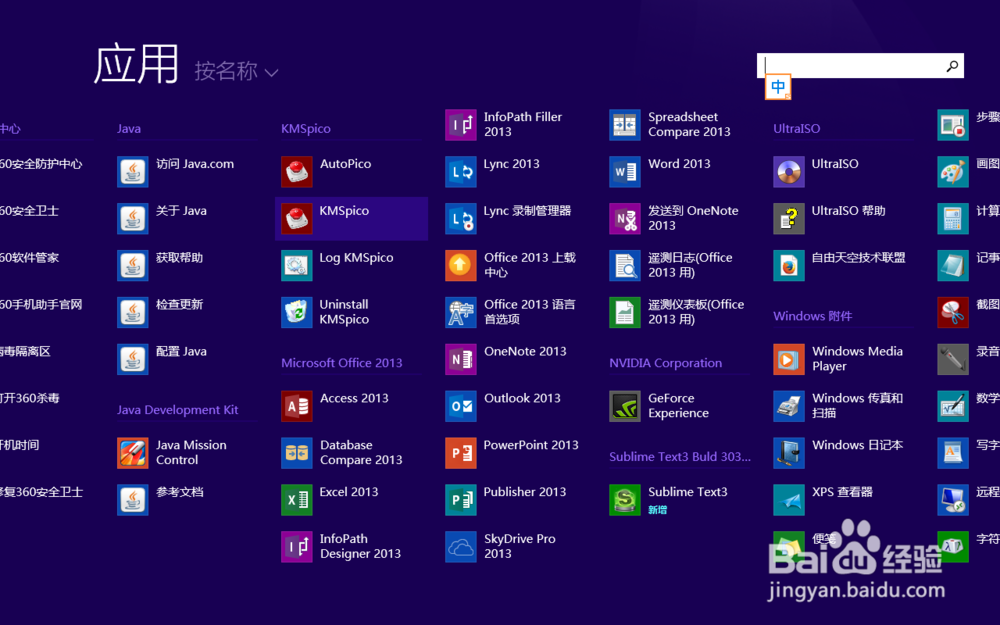This screenshot has height=625, width=1000.
Task: Open the 360安全卫士 entry
Action: 29,211
